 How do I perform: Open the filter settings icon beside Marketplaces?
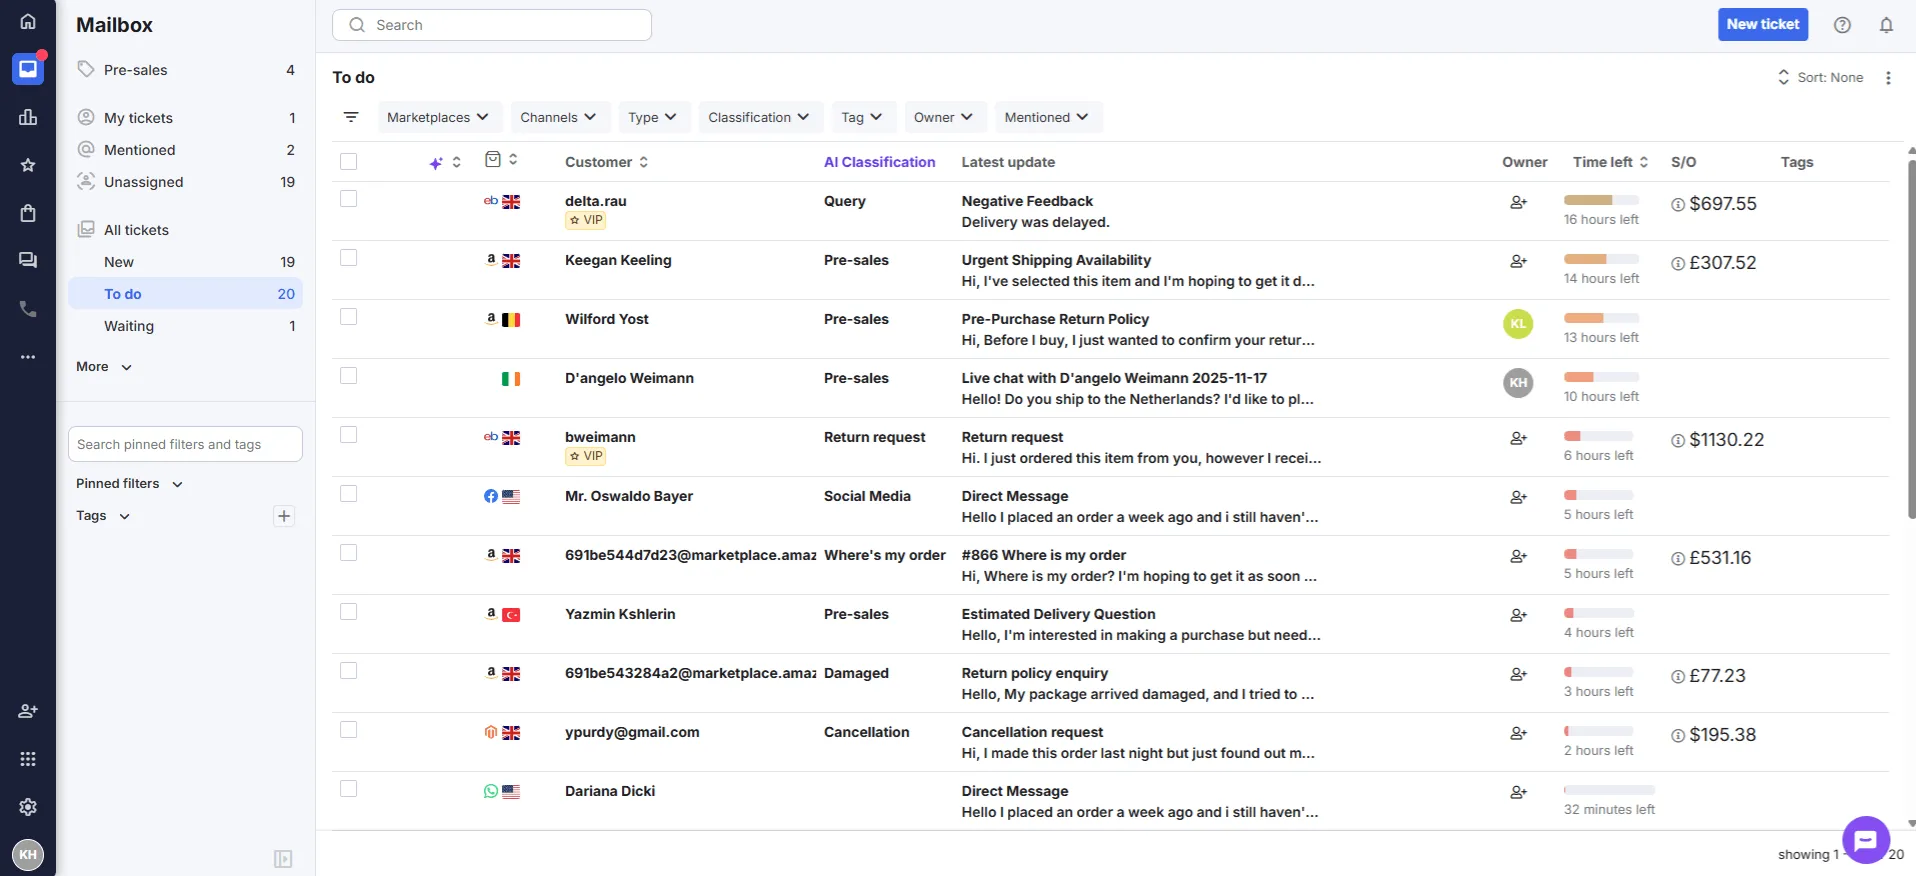point(351,117)
